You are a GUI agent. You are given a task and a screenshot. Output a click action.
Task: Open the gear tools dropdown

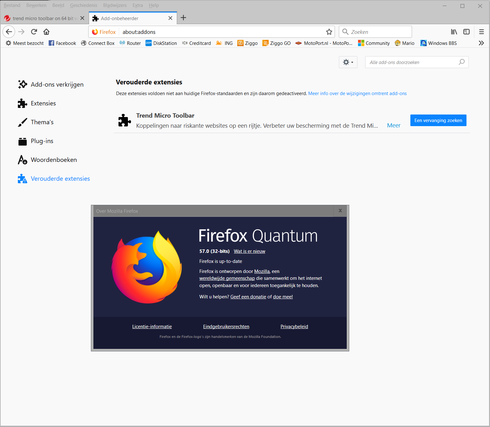pyautogui.click(x=348, y=62)
